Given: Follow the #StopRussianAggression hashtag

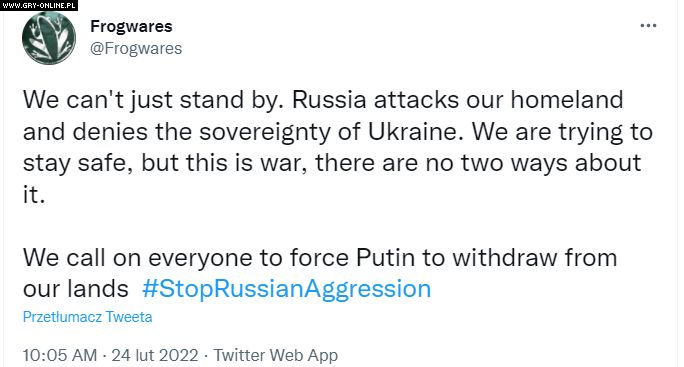Looking at the screenshot, I should pyautogui.click(x=287, y=289).
